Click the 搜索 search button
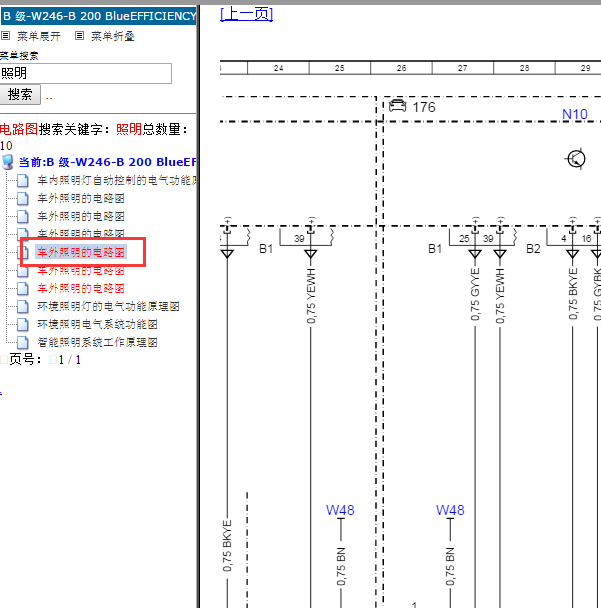The width and height of the screenshot is (601, 608). point(20,95)
